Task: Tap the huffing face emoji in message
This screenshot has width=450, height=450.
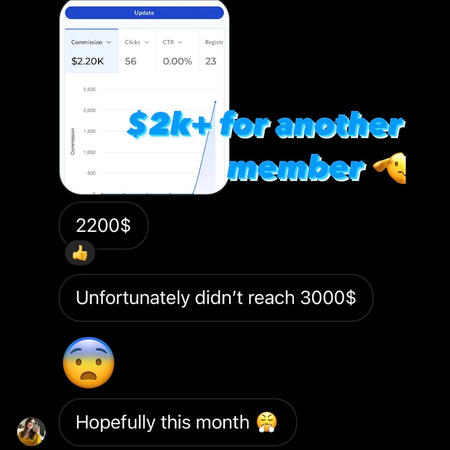Action: [x=267, y=422]
